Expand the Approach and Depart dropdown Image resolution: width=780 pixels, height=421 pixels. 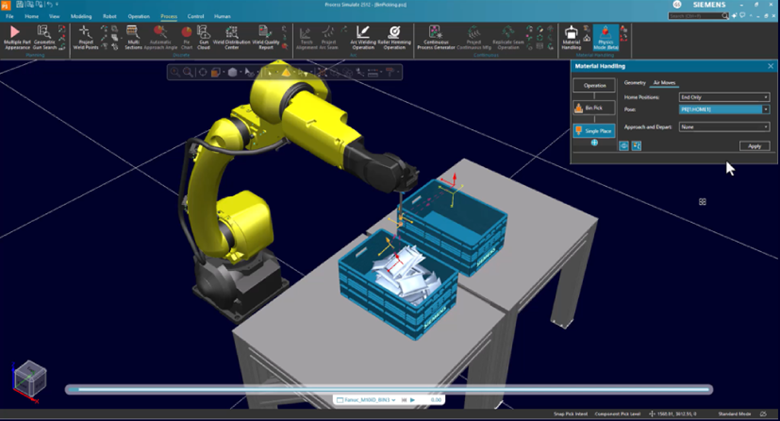point(725,127)
